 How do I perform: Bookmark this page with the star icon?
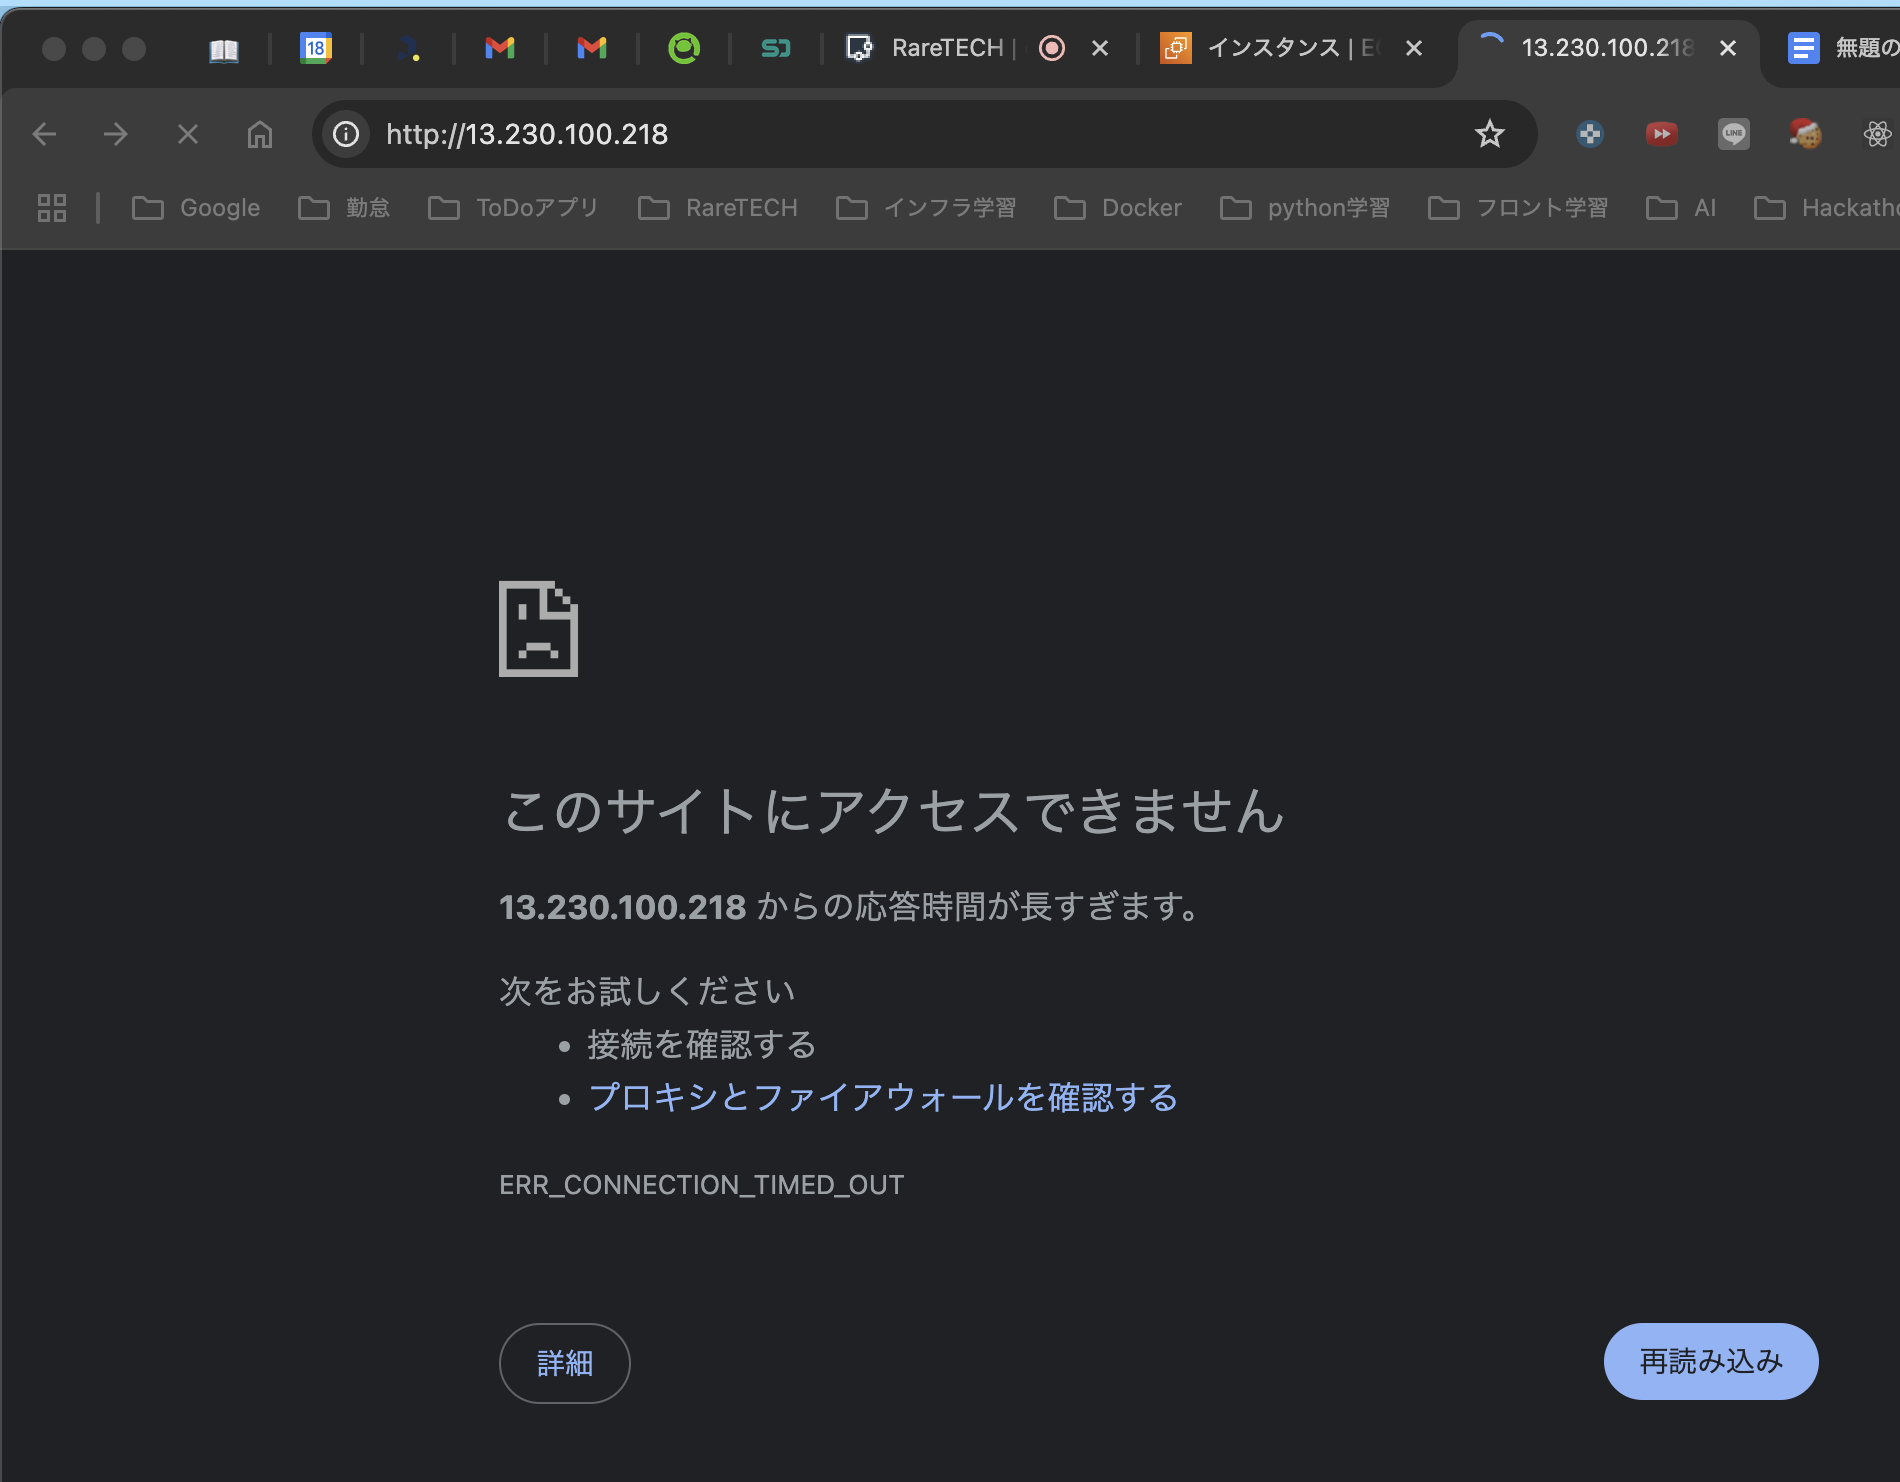point(1489,134)
